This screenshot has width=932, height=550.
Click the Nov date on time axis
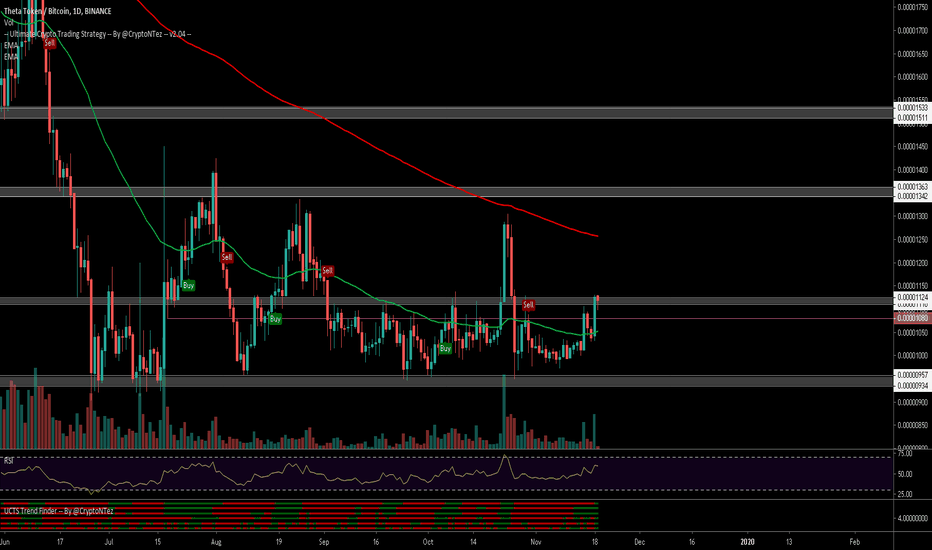click(536, 542)
